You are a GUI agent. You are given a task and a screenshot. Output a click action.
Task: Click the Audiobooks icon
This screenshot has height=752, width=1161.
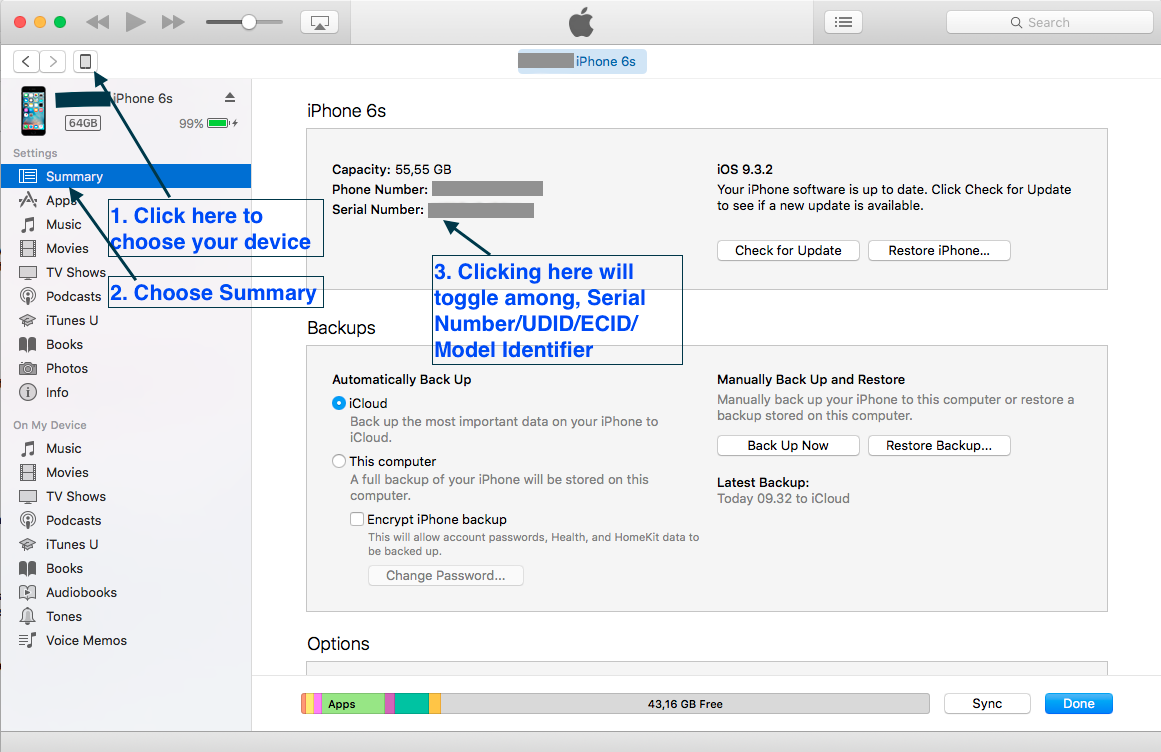tap(27, 592)
